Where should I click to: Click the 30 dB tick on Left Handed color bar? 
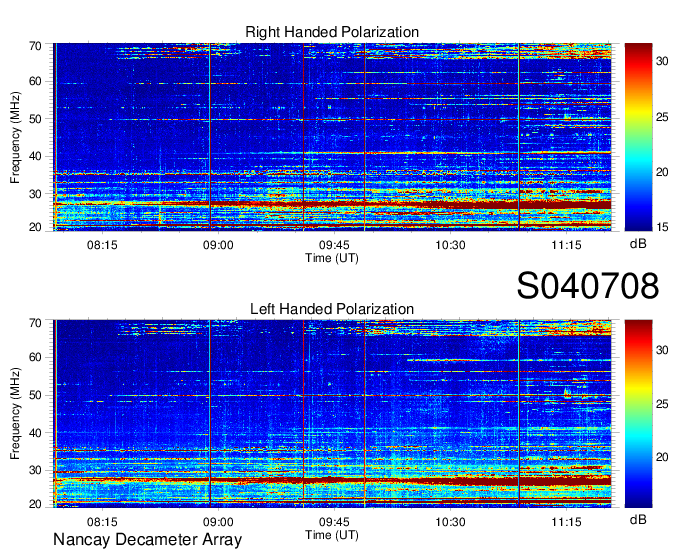(x=662, y=350)
